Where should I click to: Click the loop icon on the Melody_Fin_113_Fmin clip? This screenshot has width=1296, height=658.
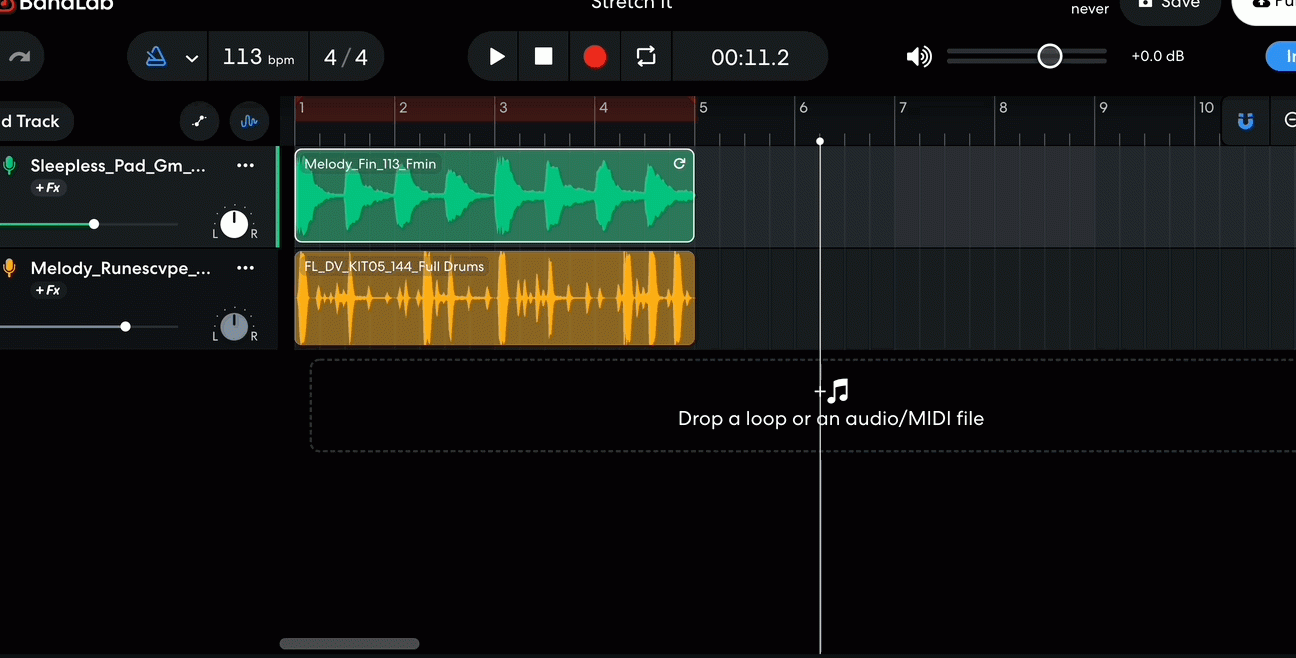point(680,164)
